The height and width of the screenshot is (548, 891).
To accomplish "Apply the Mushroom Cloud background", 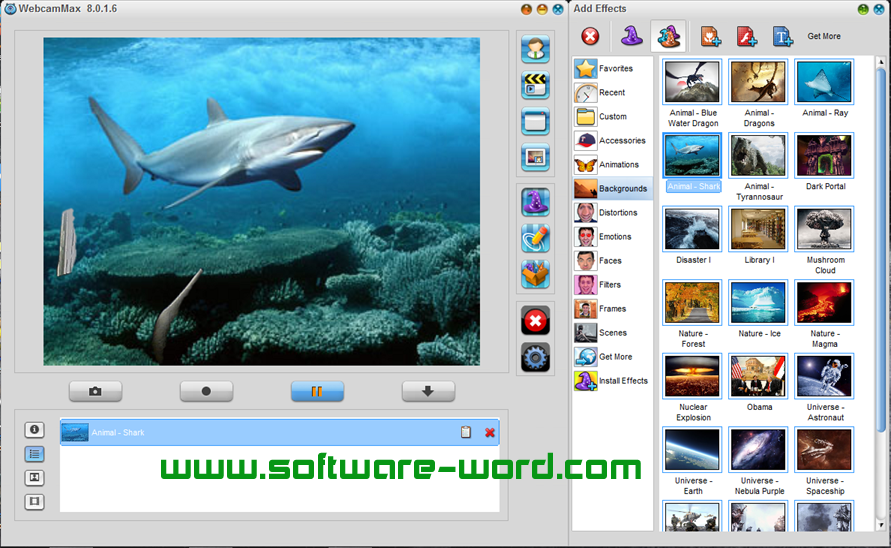I will [x=824, y=229].
